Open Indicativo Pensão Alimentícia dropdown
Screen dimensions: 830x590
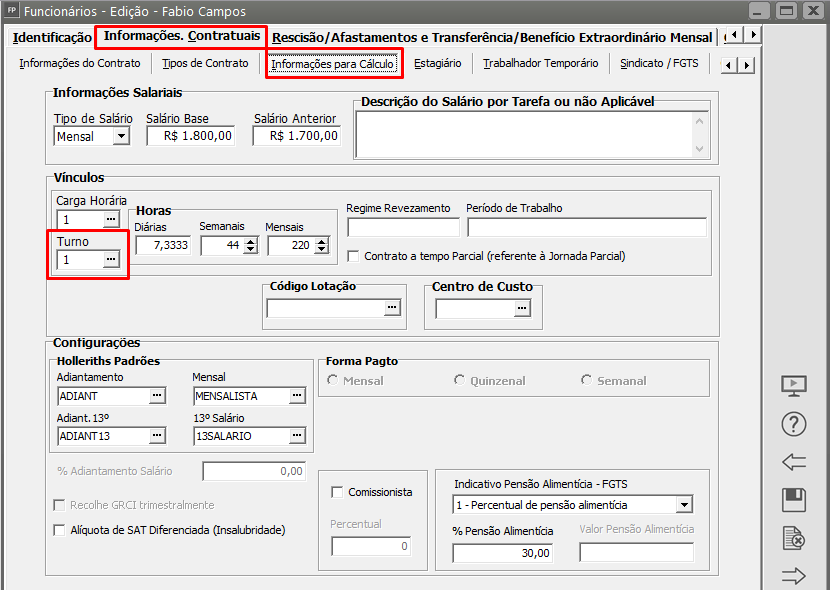(683, 505)
